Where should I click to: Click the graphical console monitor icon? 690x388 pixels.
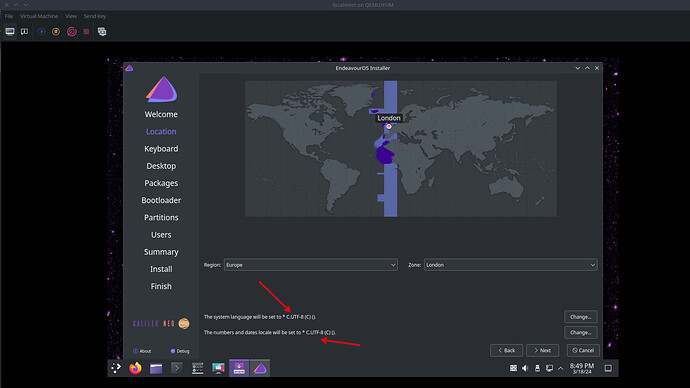pos(10,32)
